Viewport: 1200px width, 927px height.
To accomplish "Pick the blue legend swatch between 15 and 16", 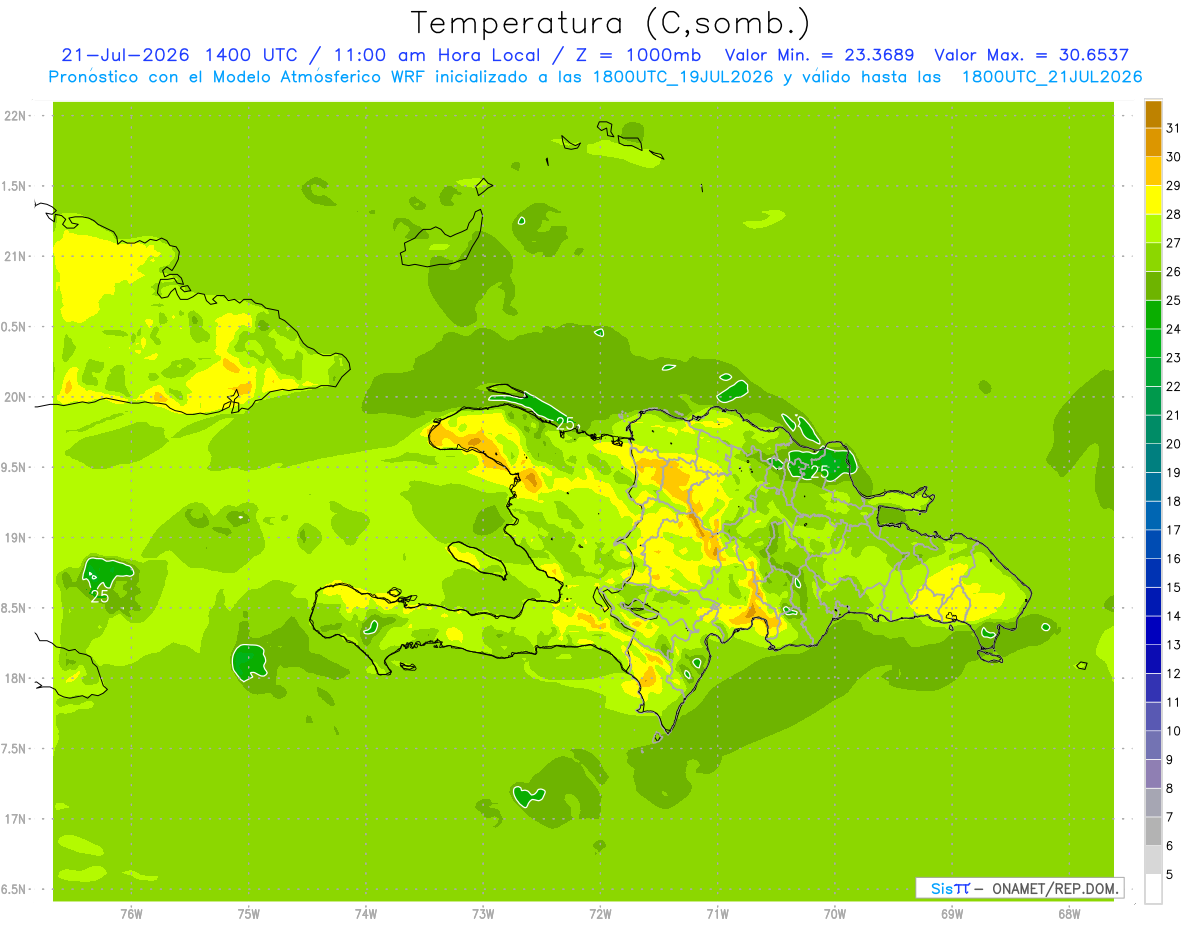I will [1153, 572].
